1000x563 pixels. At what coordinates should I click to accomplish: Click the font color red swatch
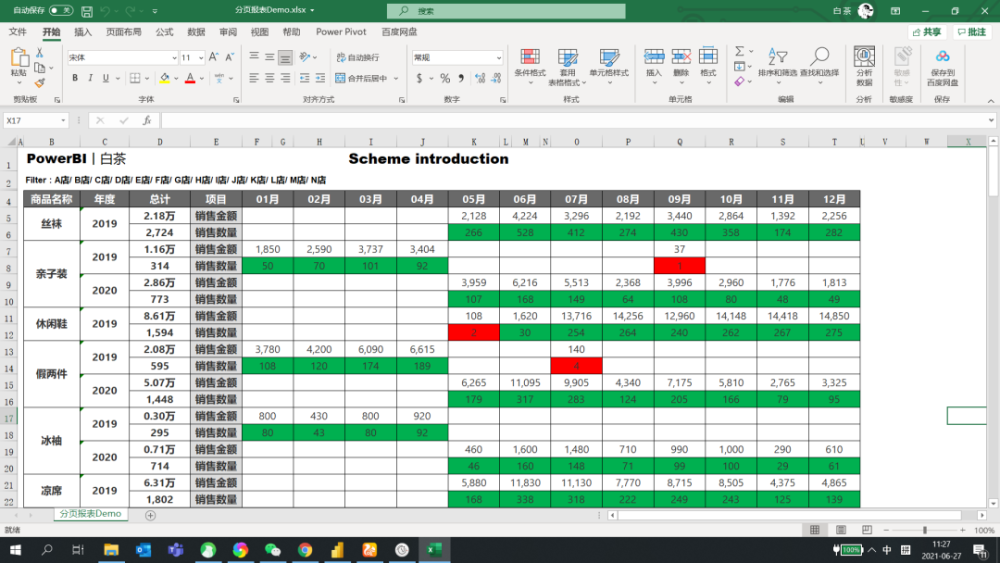click(189, 78)
